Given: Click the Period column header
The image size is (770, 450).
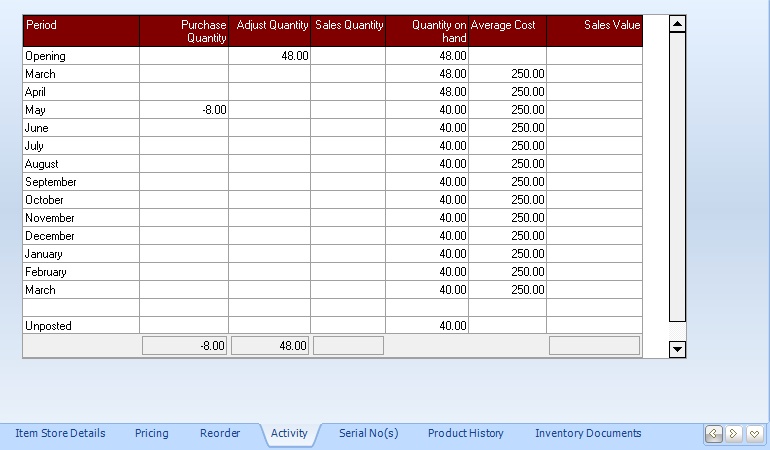Looking at the screenshot, I should 81,31.
